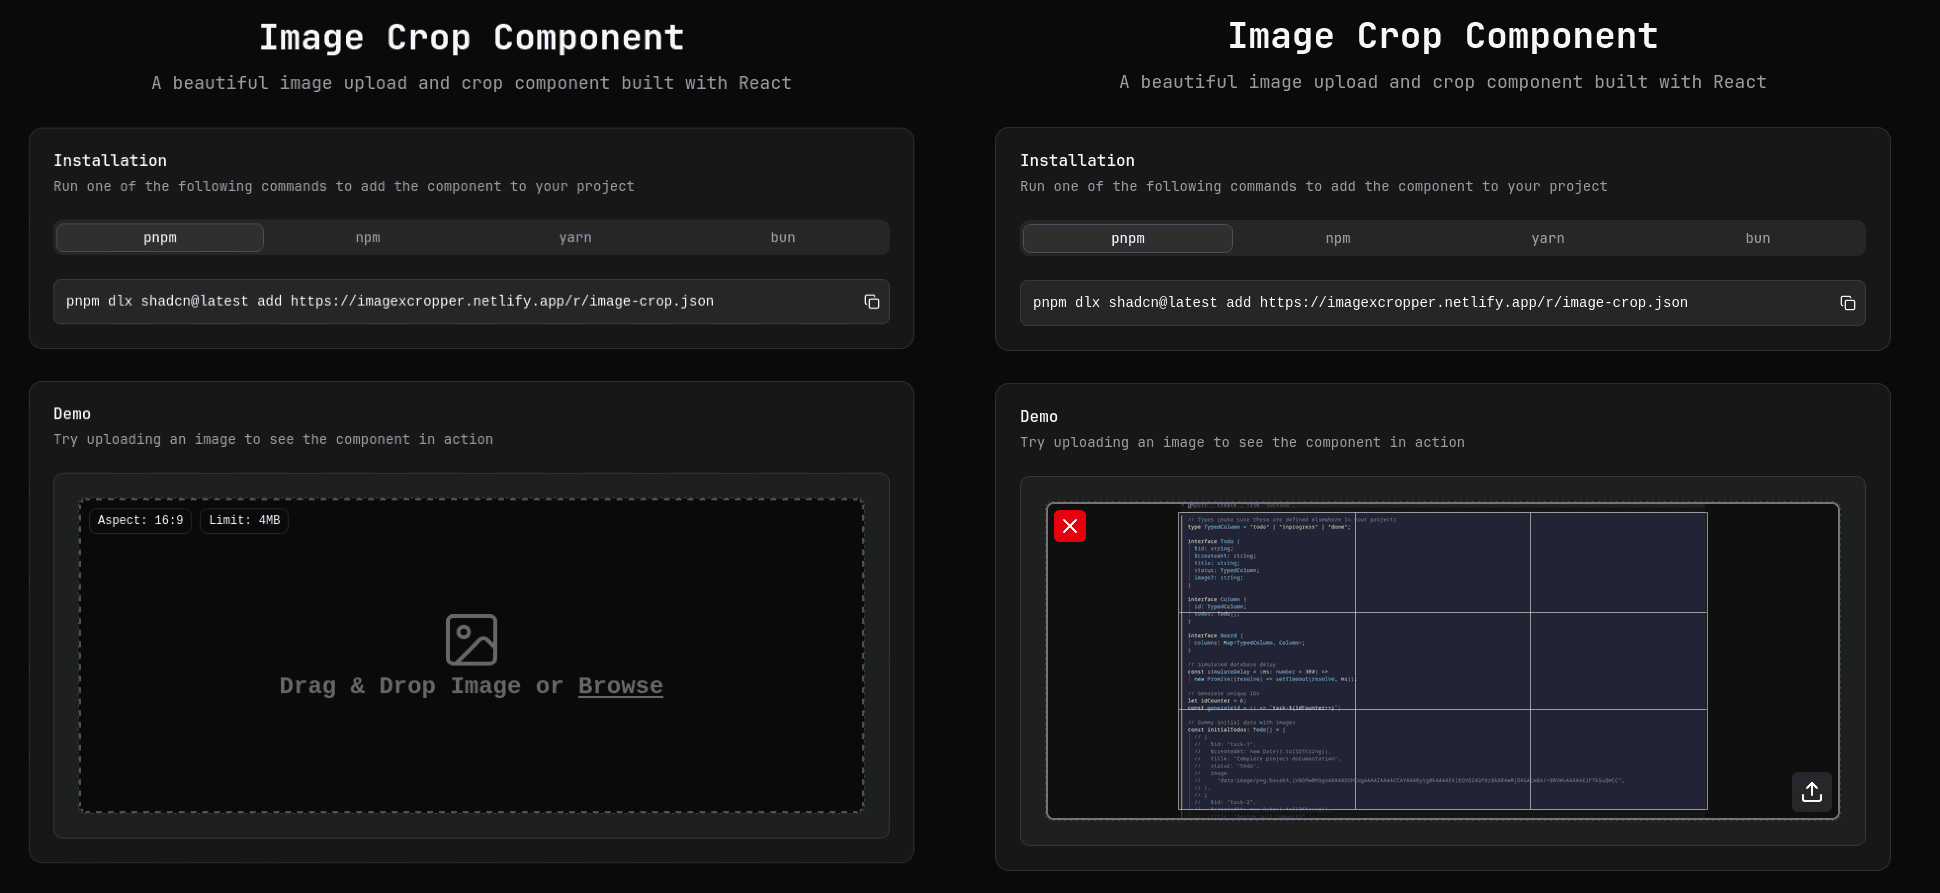The width and height of the screenshot is (1940, 893).
Task: Select the pnpm tab in the left card
Action: (x=160, y=238)
